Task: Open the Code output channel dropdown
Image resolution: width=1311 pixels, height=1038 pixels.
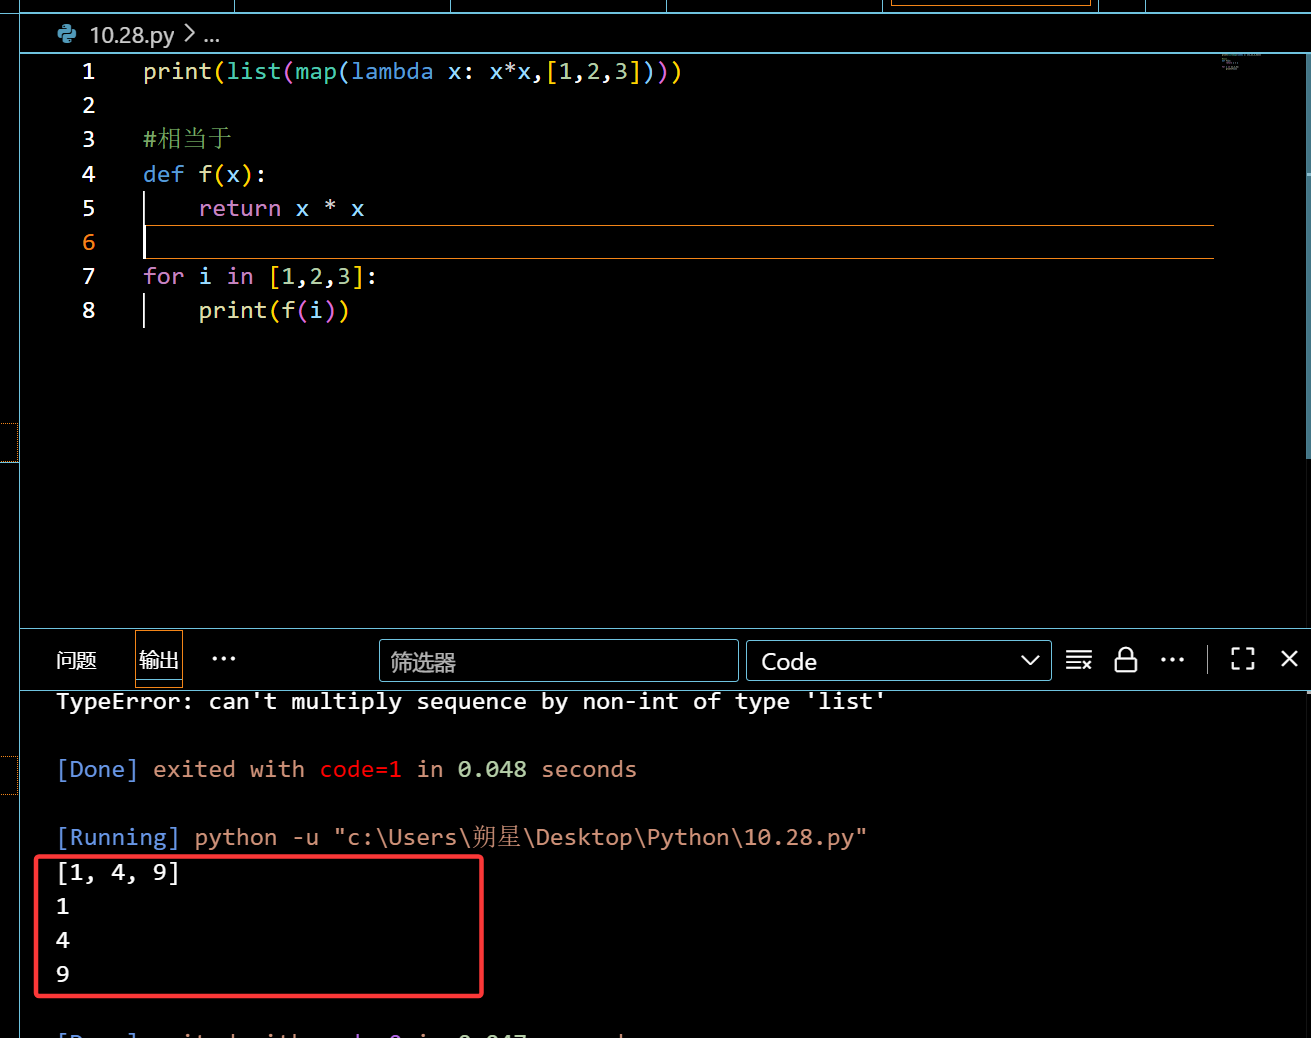Action: click(898, 661)
